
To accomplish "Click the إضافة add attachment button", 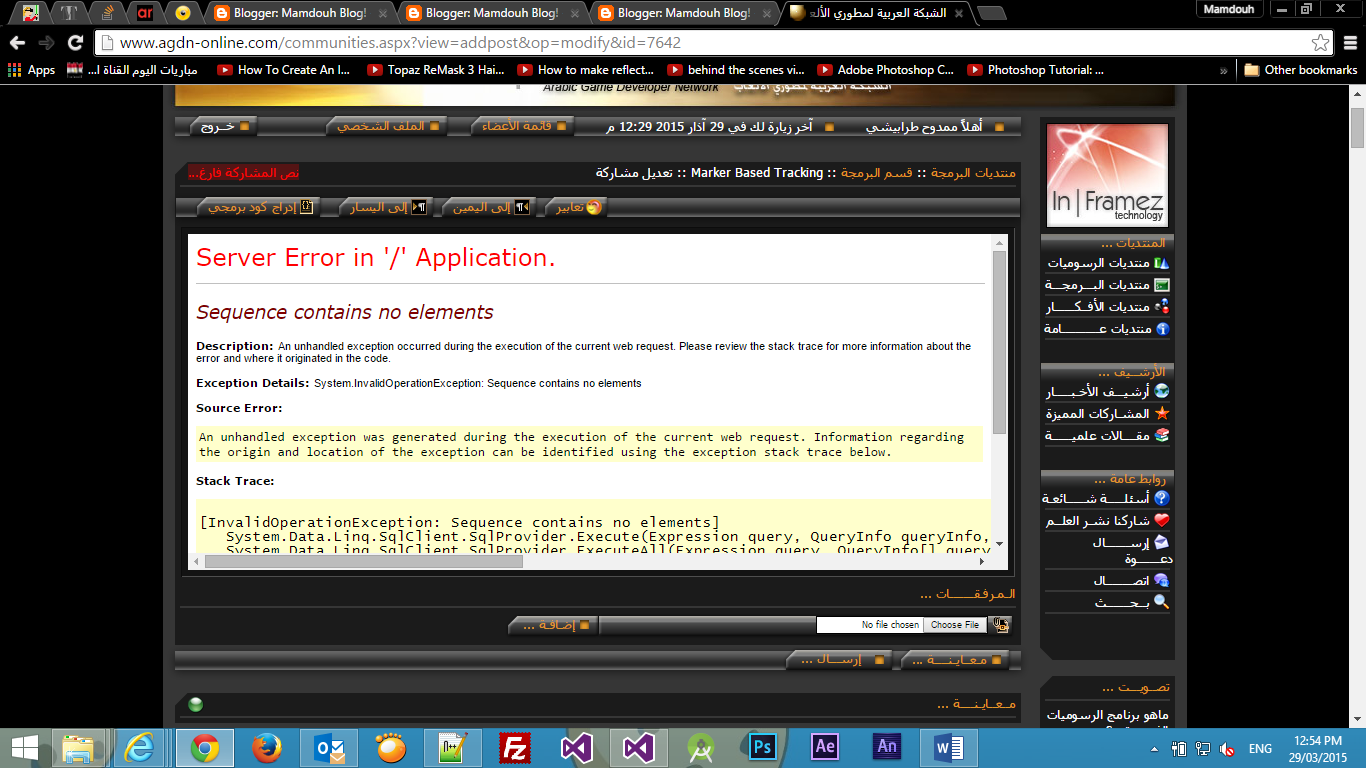I will tap(553, 625).
